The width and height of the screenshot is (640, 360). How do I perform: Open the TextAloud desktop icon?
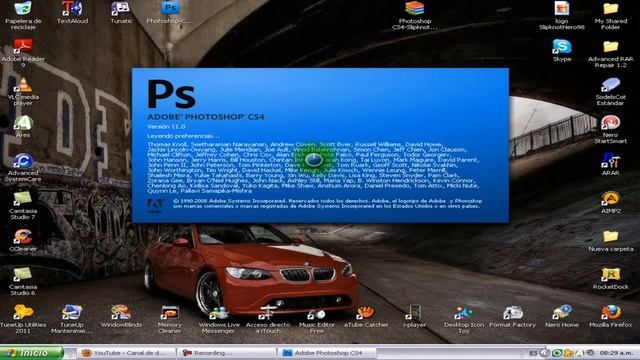[x=72, y=9]
